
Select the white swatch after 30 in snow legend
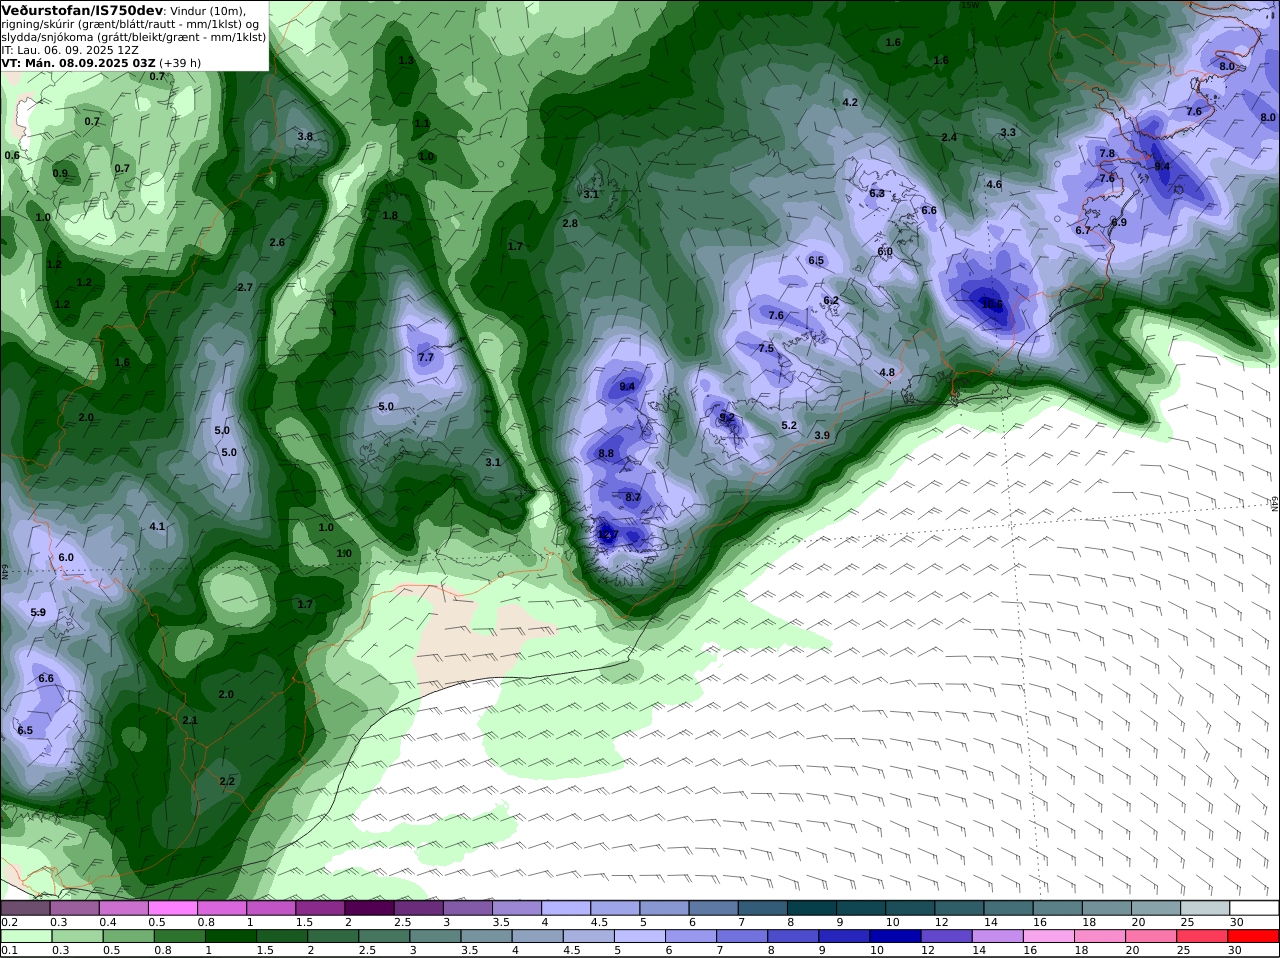1254,908
